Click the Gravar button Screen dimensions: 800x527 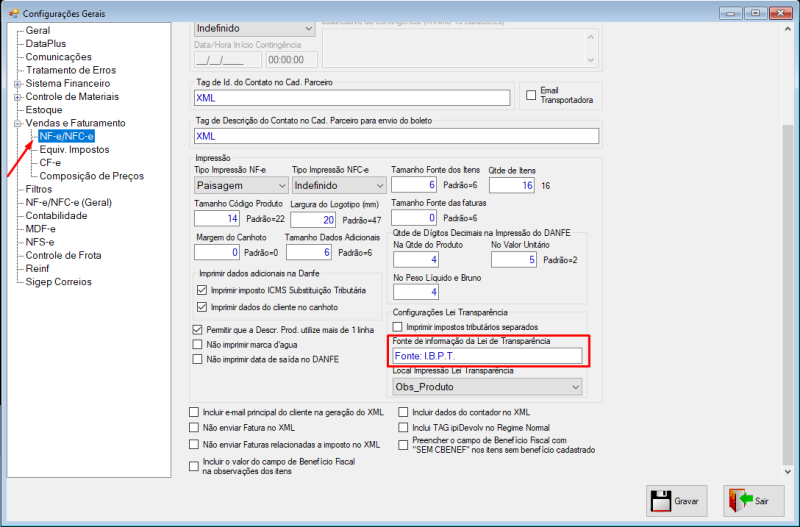[677, 501]
